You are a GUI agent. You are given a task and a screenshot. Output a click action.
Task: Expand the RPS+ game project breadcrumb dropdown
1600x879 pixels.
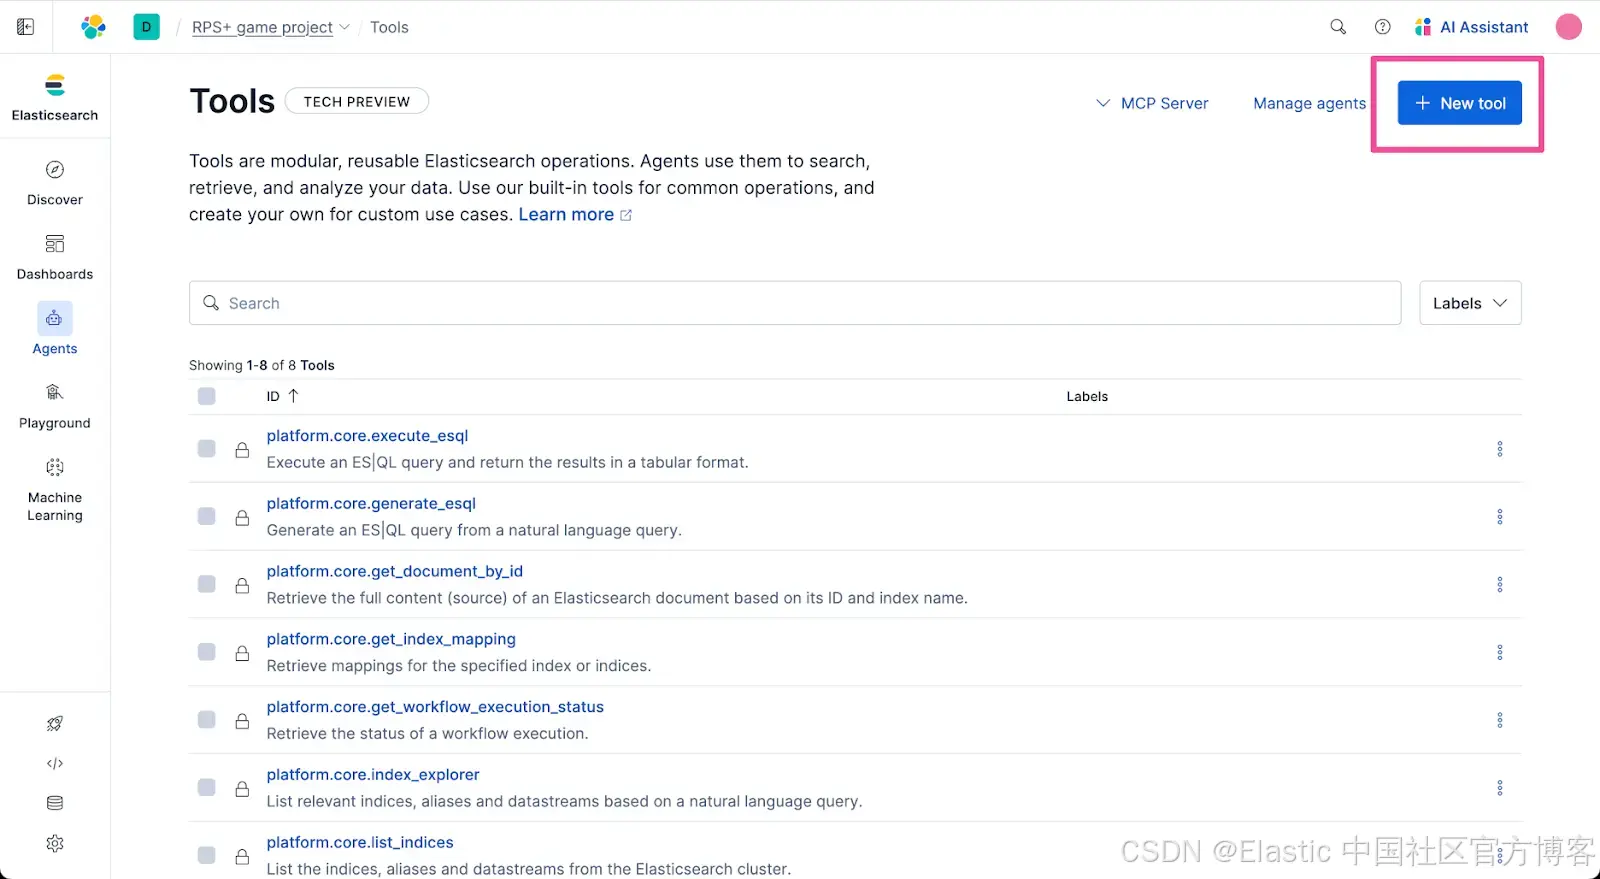click(x=271, y=27)
